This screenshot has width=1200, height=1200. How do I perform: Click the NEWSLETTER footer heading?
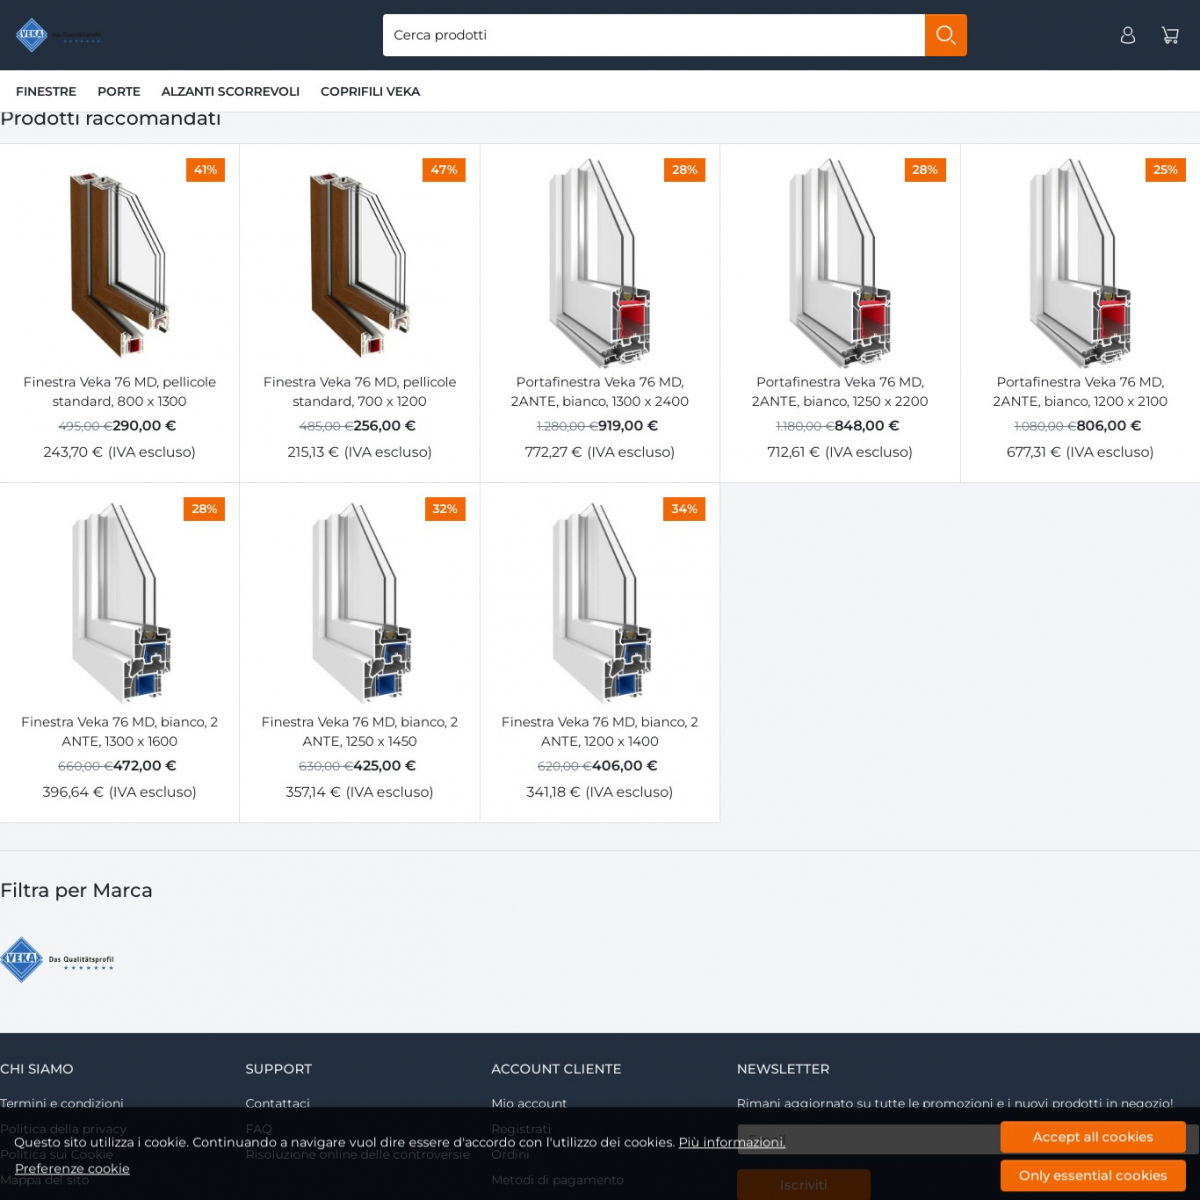click(x=783, y=1069)
